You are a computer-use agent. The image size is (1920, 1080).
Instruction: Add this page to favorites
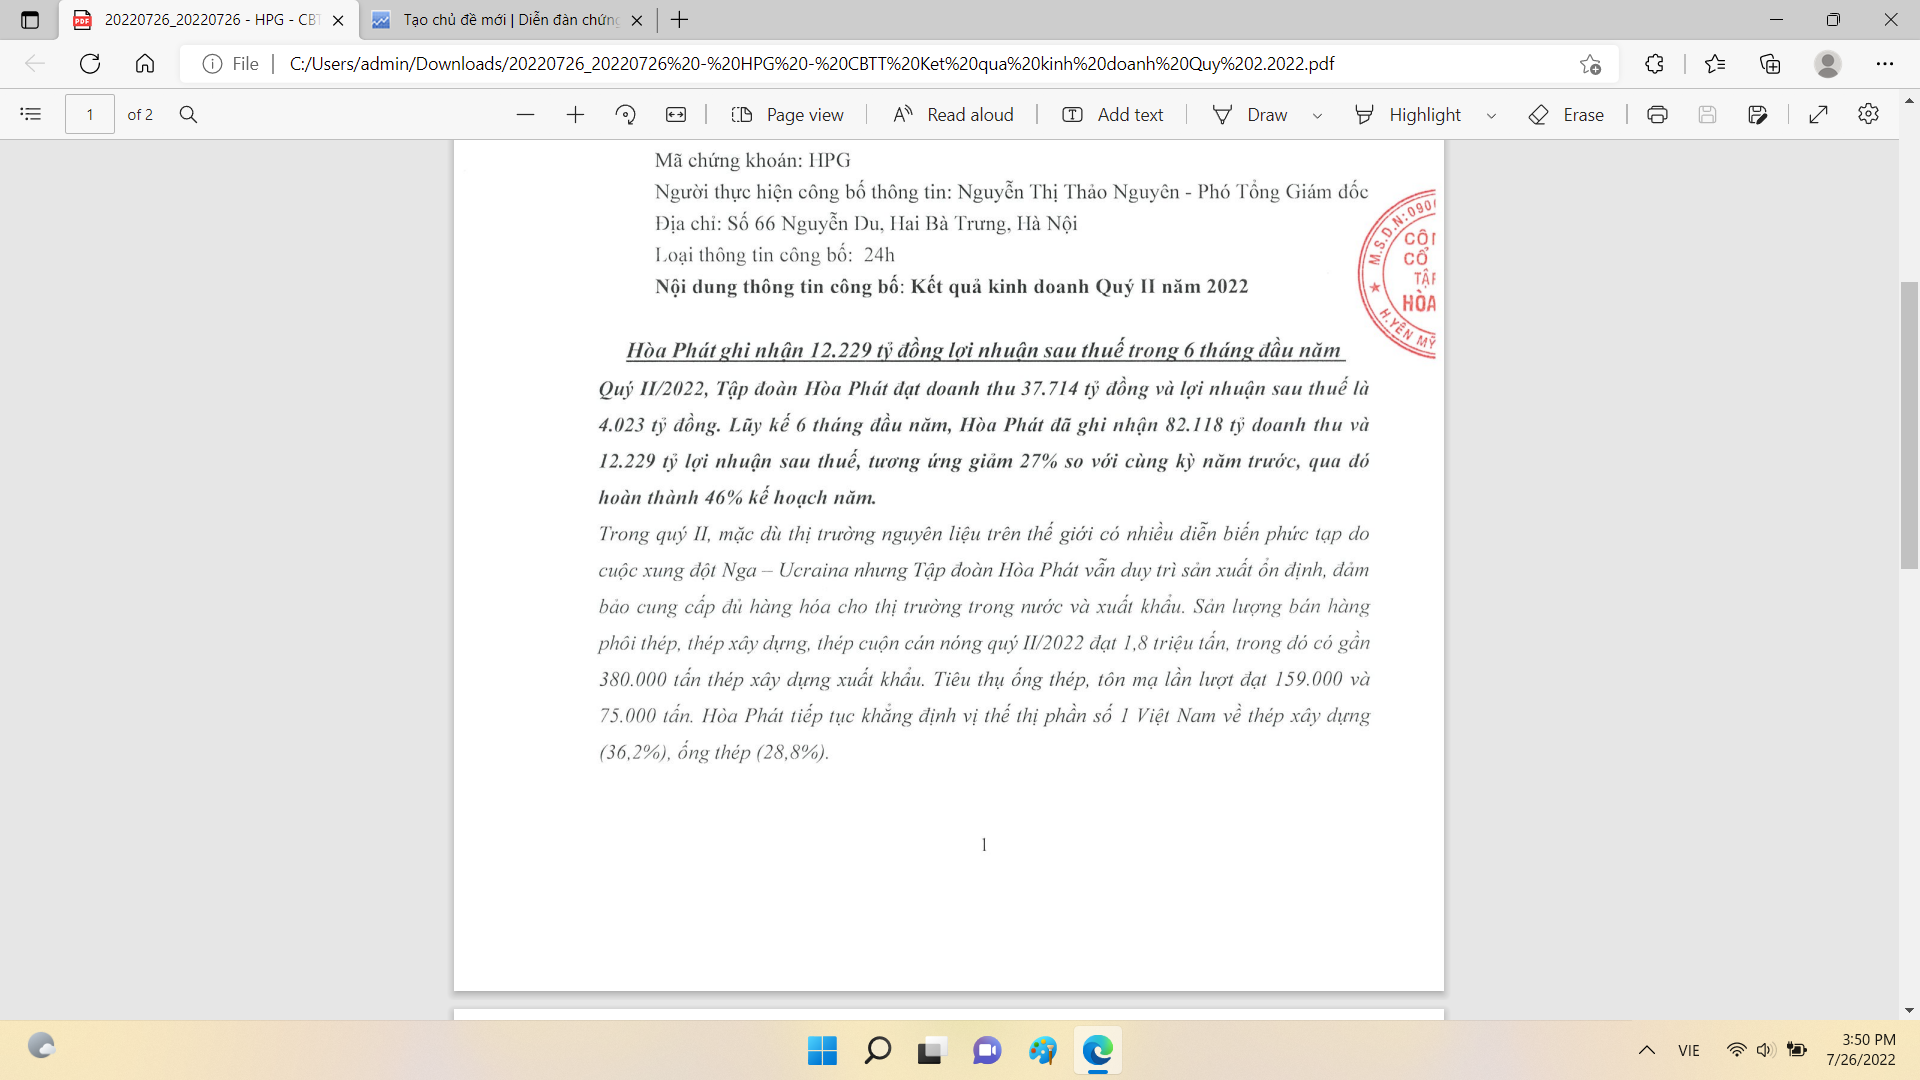tap(1590, 64)
